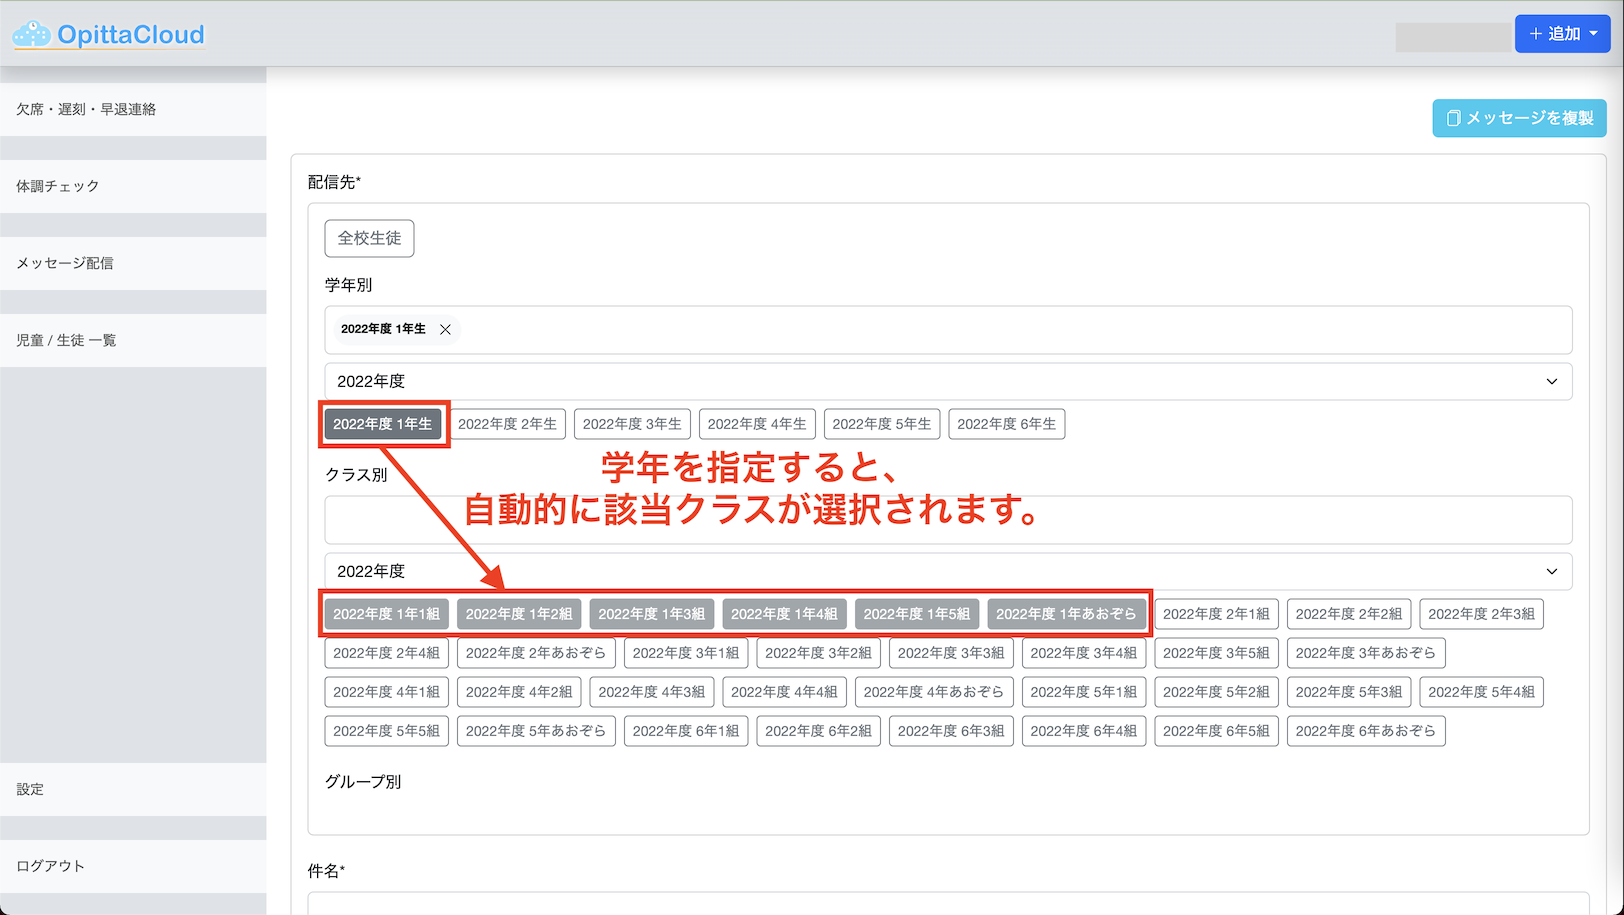
Task: Select 2022年度 2年4組 class
Action: click(x=386, y=653)
